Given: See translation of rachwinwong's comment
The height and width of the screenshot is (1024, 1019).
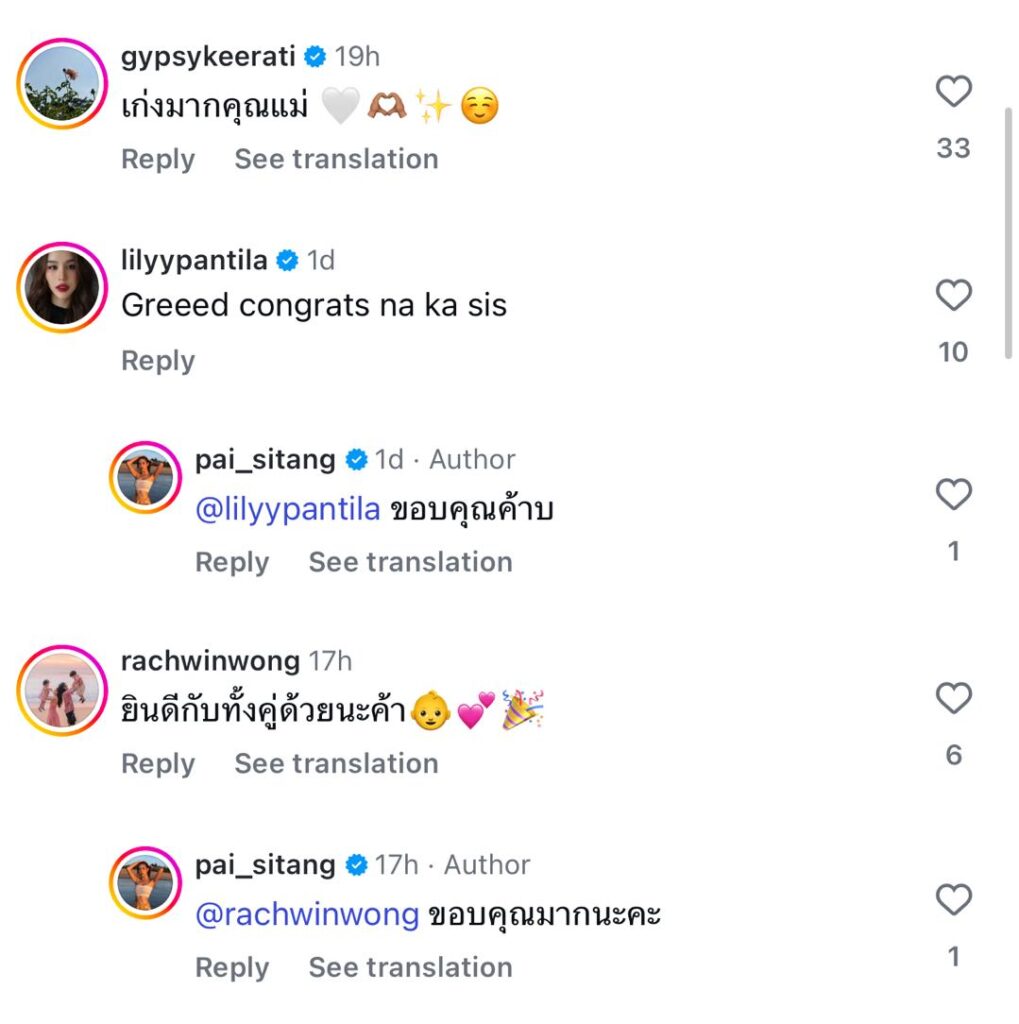Looking at the screenshot, I should (336, 764).
